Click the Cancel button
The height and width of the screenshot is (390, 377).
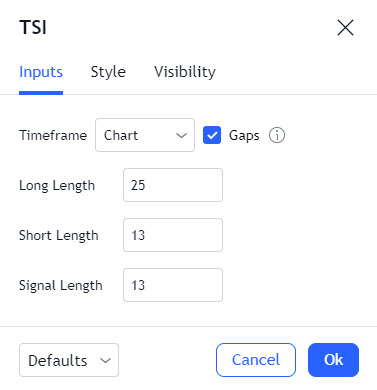tap(256, 360)
